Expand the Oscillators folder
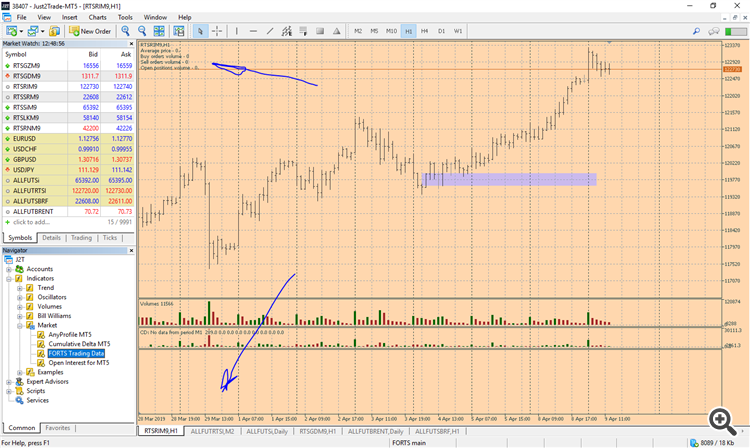The image size is (750, 448). pos(20,297)
